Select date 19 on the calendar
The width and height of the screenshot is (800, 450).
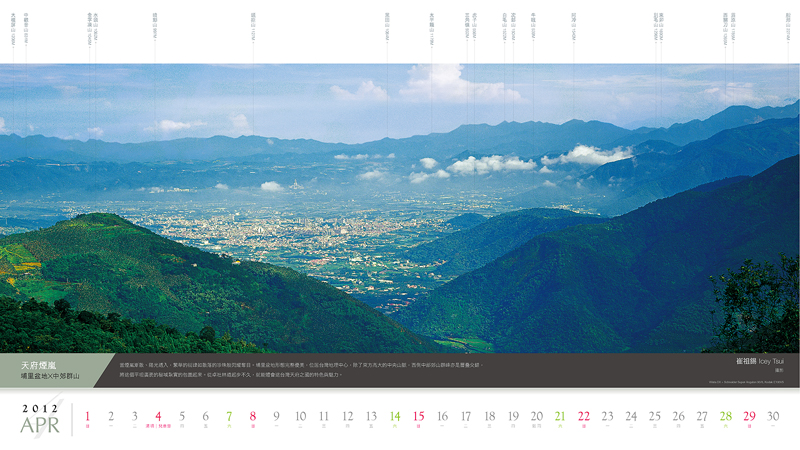(513, 416)
